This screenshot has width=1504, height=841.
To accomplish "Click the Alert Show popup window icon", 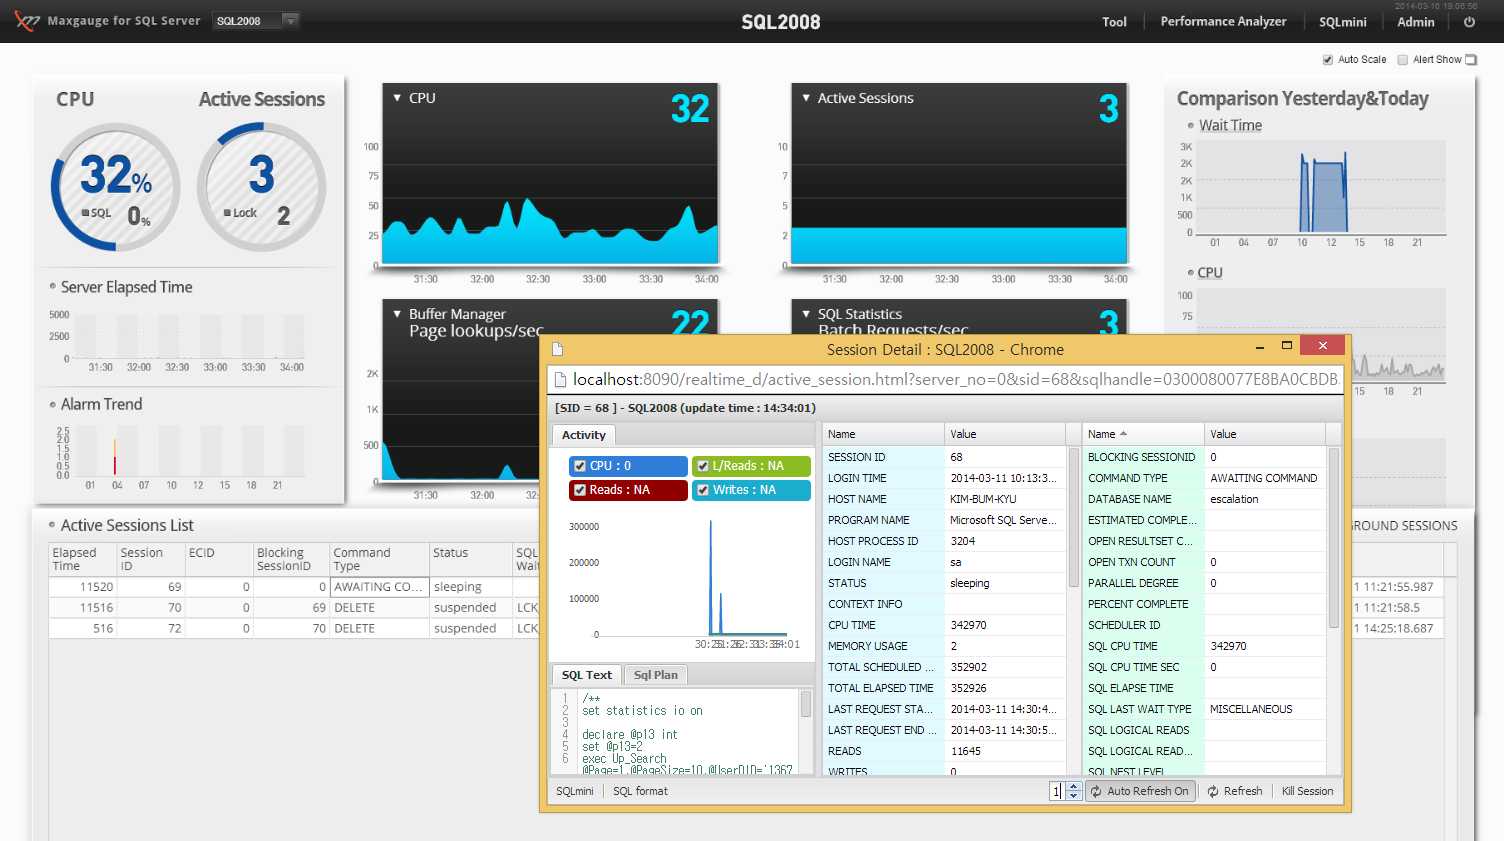I will [1471, 60].
